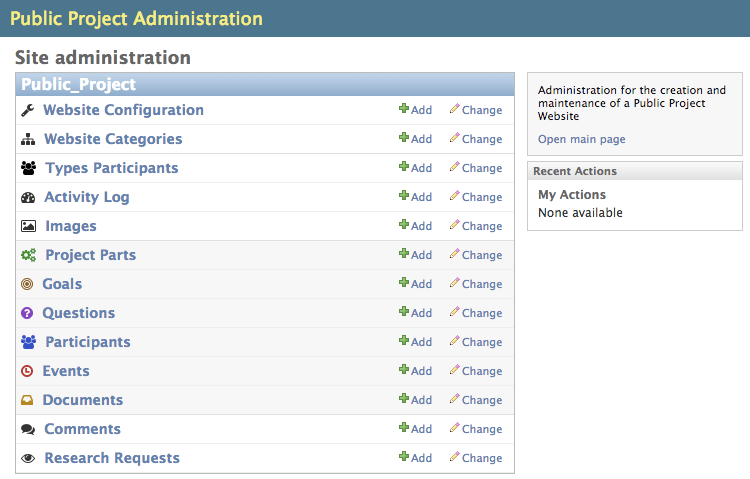The image size is (750, 479).
Task: Open the Documents model list
Action: (x=83, y=400)
